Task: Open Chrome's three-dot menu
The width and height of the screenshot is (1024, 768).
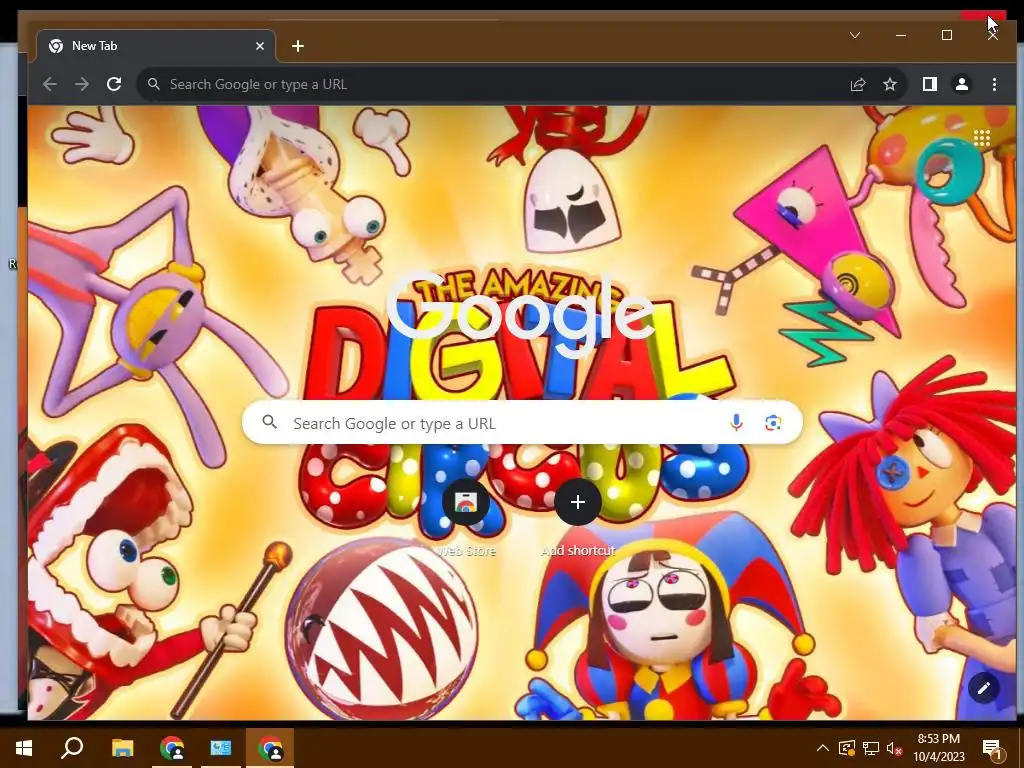Action: coord(994,84)
